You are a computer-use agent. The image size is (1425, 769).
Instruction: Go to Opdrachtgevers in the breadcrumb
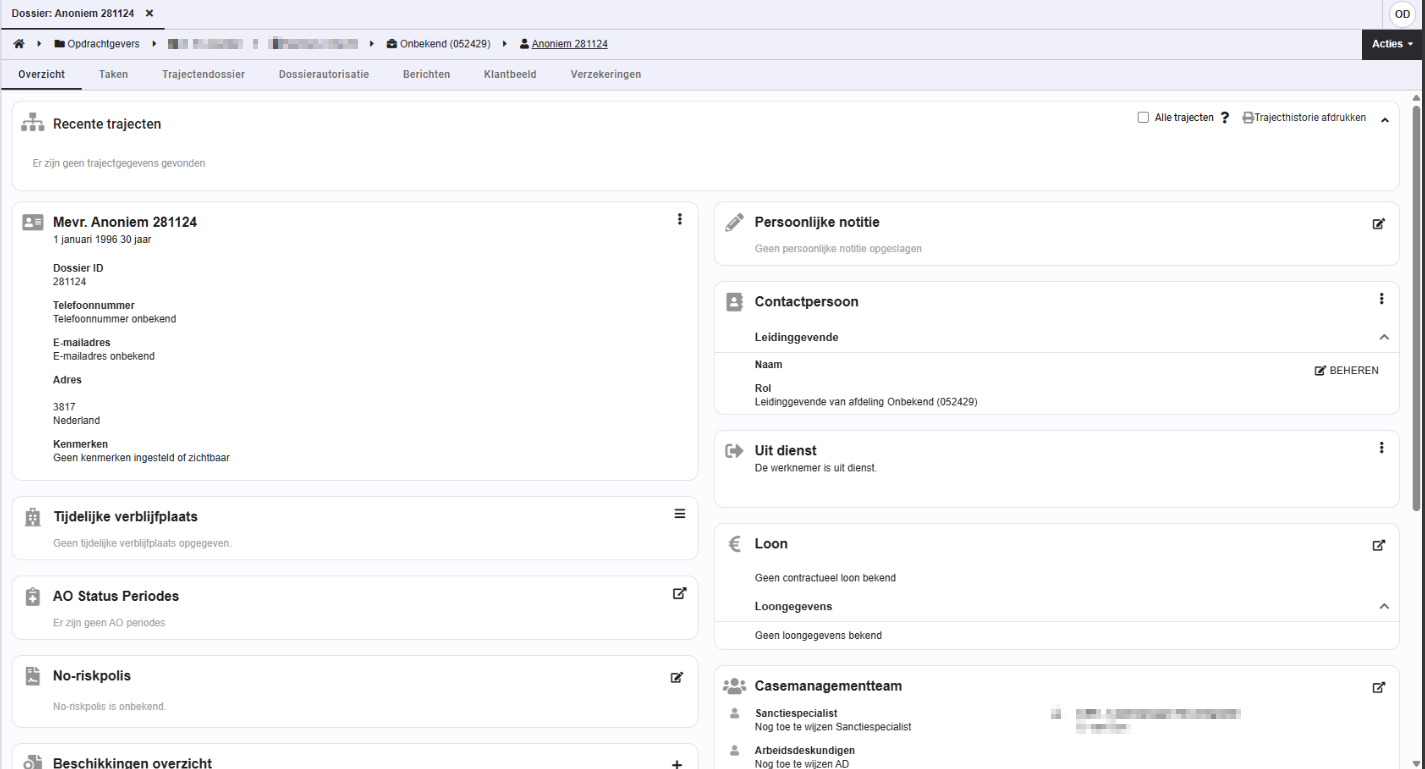97,44
